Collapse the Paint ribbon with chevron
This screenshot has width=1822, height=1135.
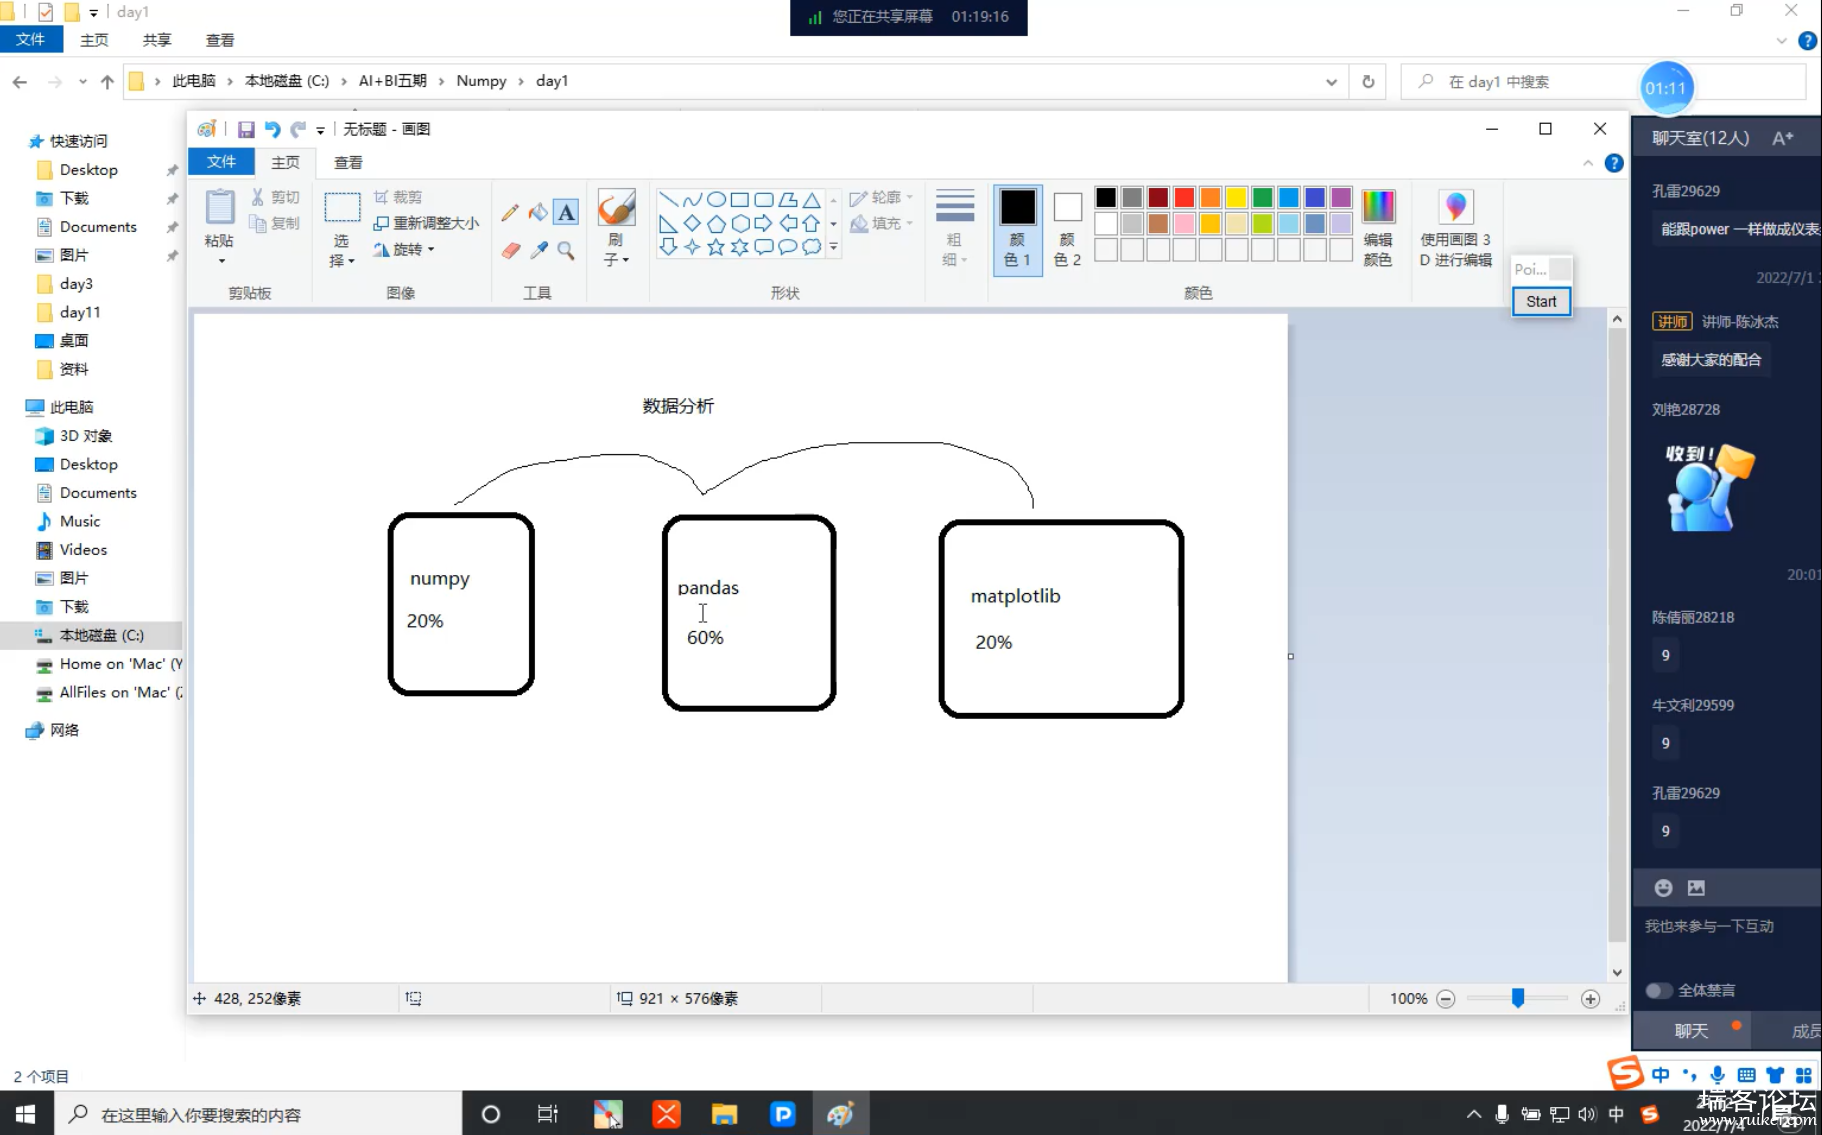1588,163
